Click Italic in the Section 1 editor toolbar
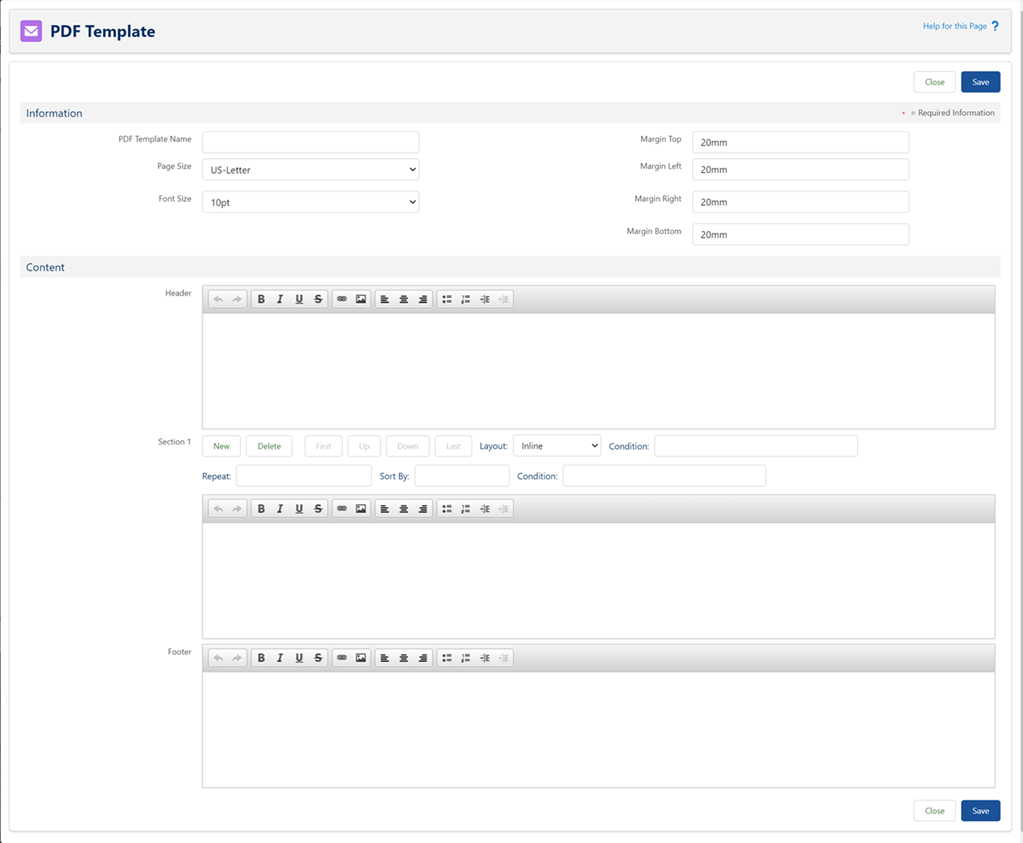 click(x=280, y=509)
